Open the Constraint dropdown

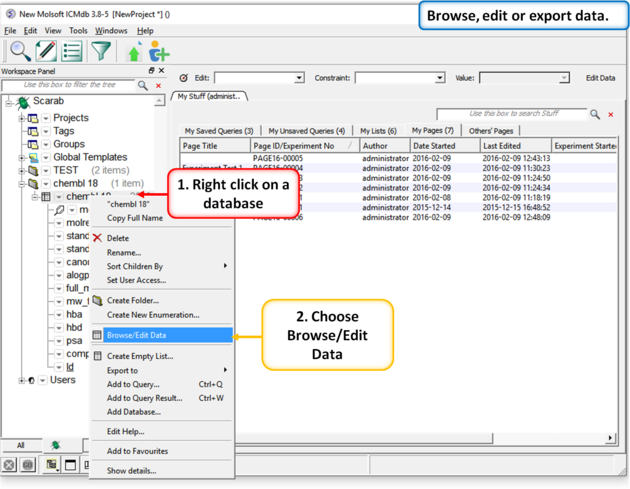(x=439, y=78)
